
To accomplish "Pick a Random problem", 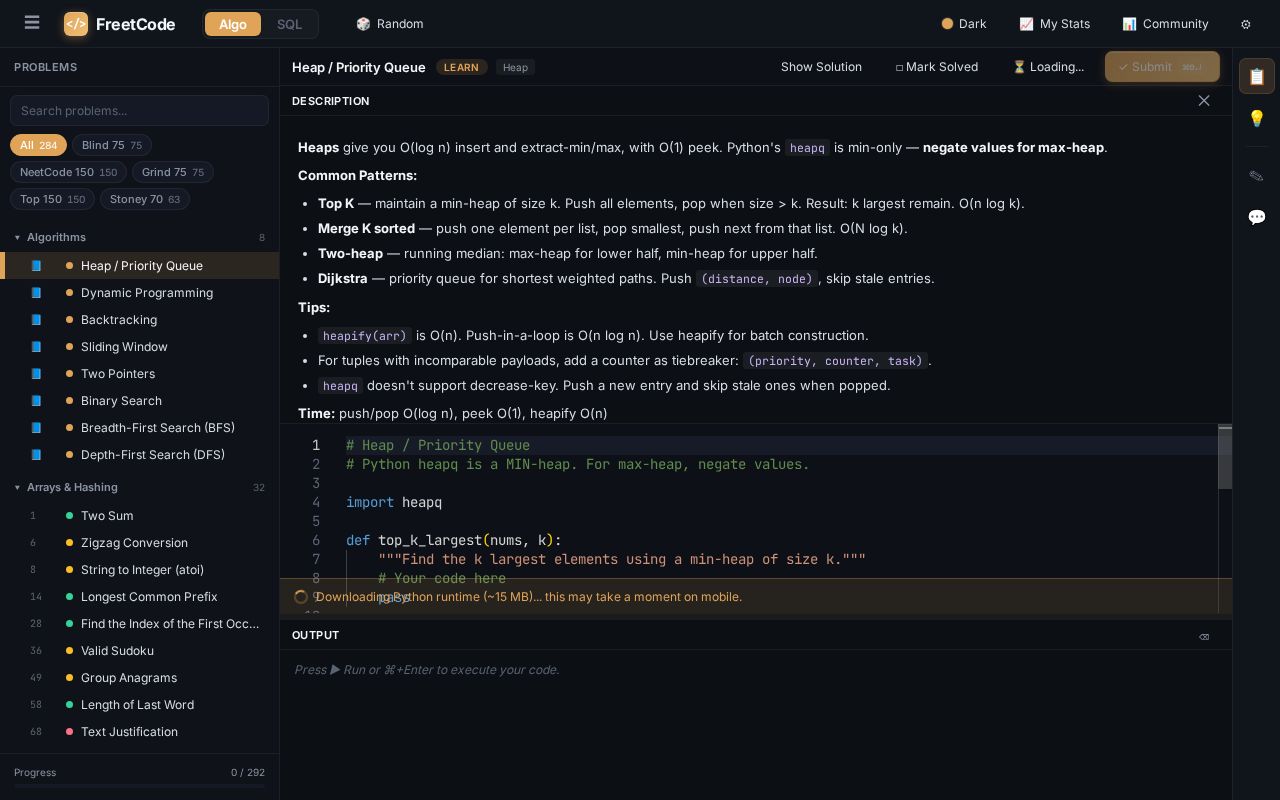I will pyautogui.click(x=390, y=24).
